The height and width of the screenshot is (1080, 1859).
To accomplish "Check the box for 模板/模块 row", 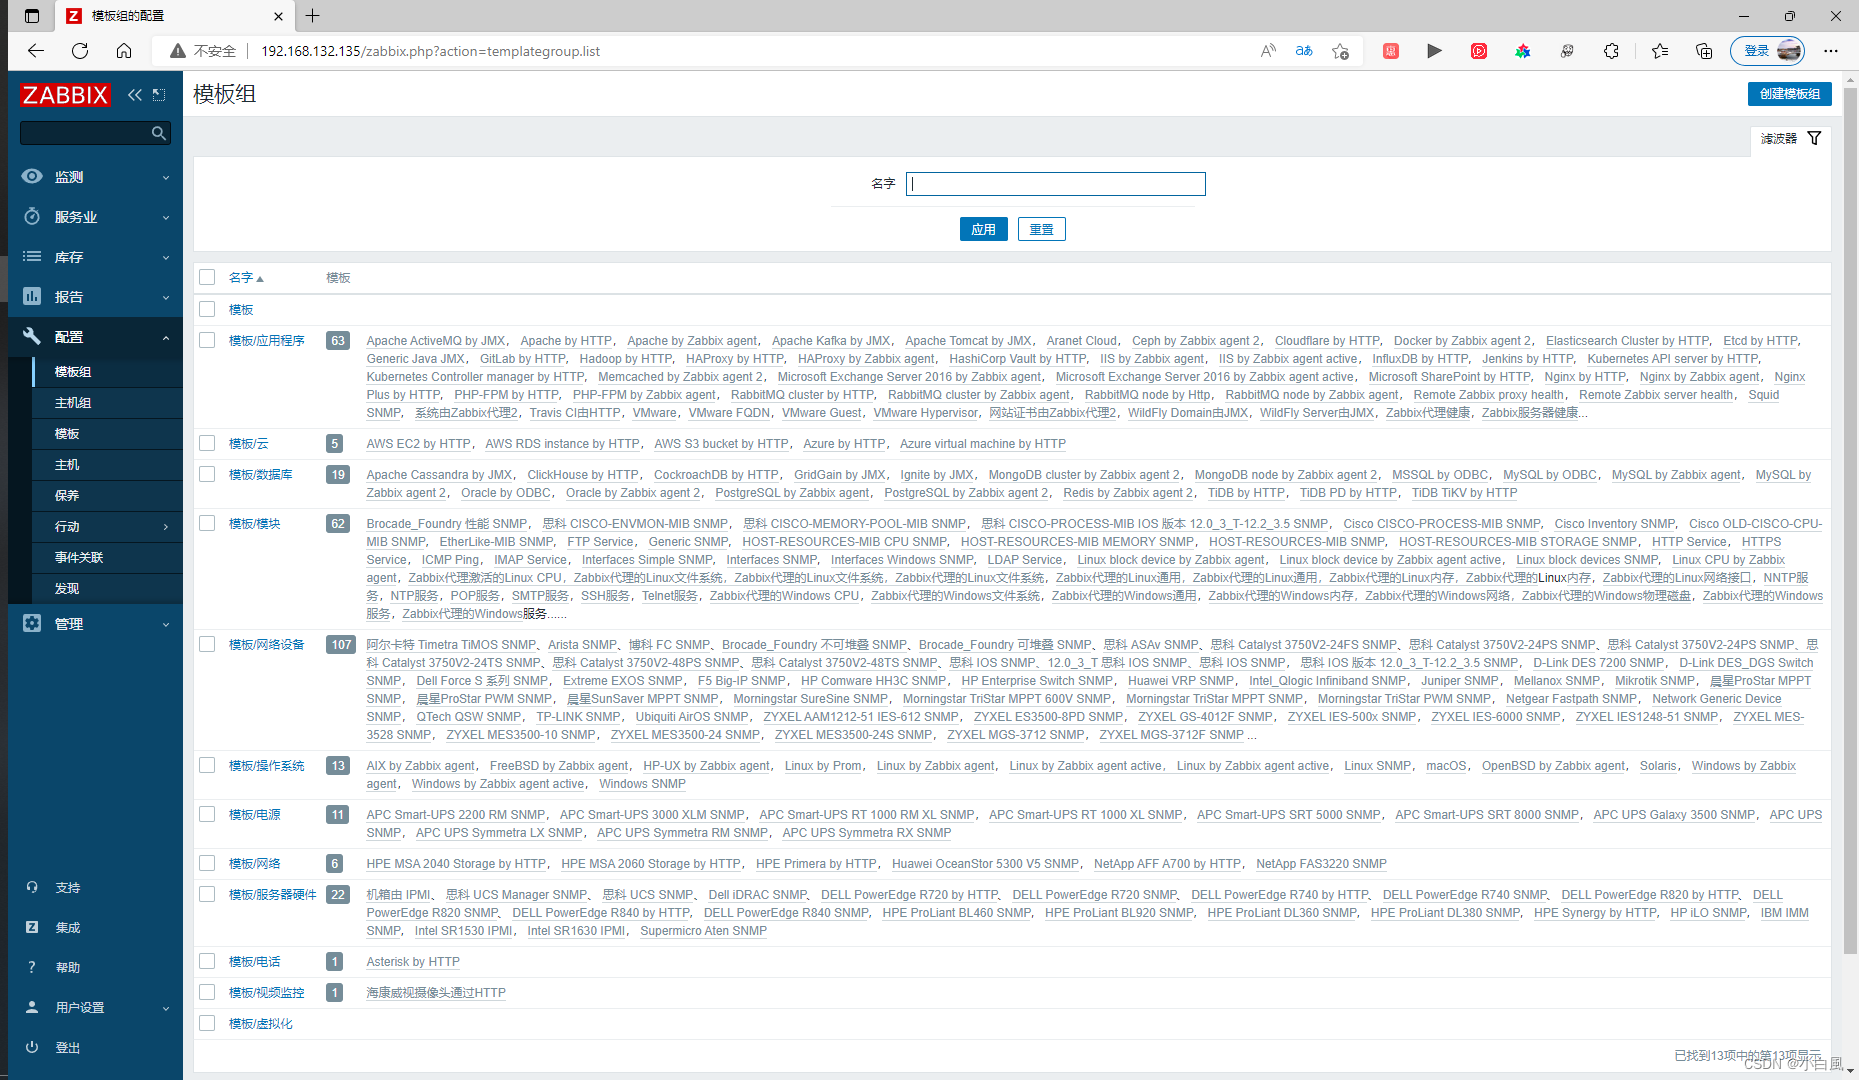I will (207, 523).
